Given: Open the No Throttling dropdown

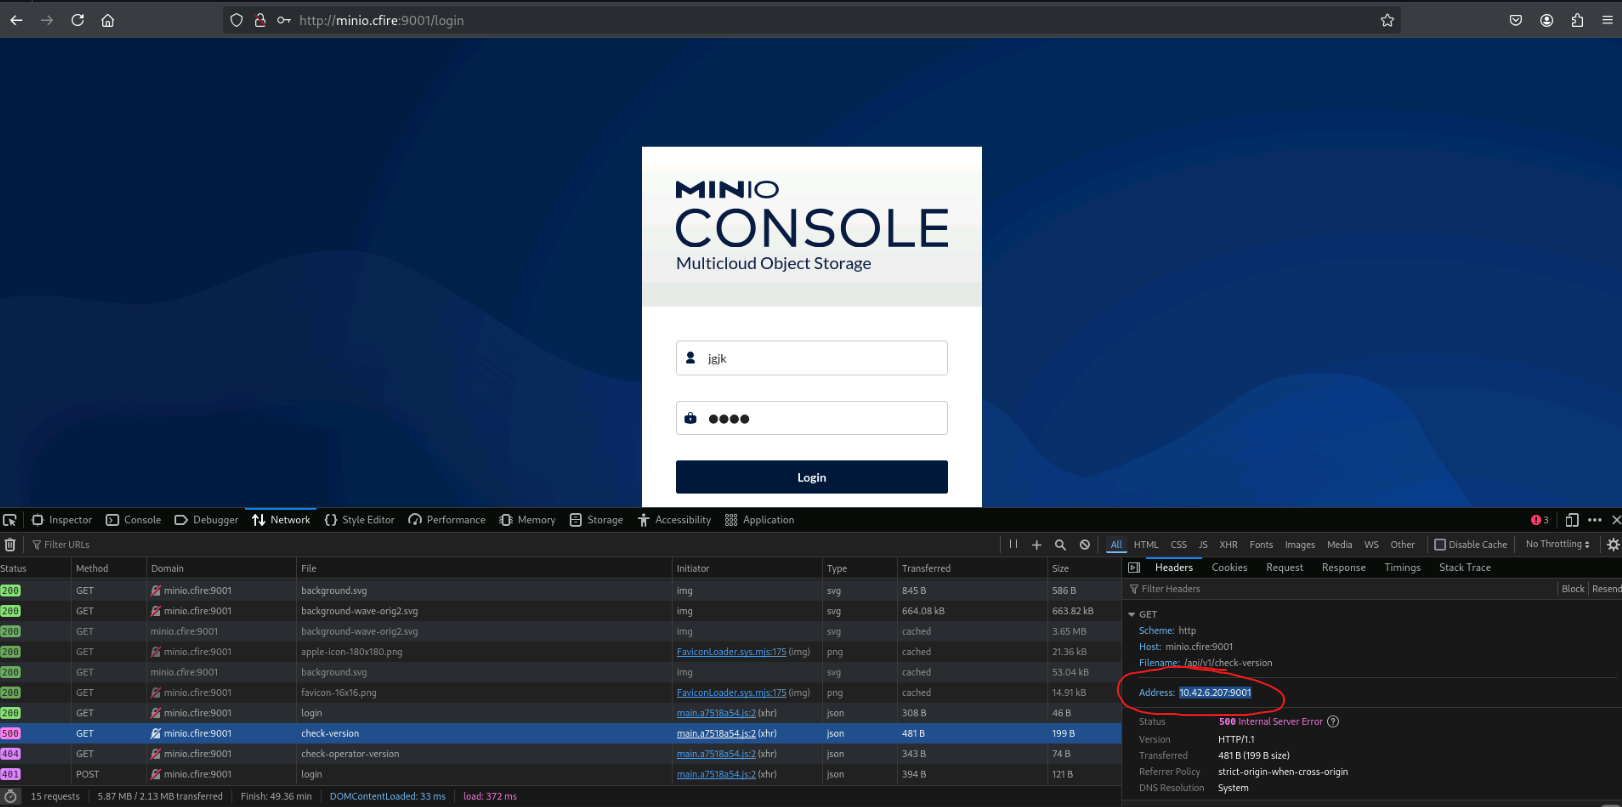Looking at the screenshot, I should 1557,545.
